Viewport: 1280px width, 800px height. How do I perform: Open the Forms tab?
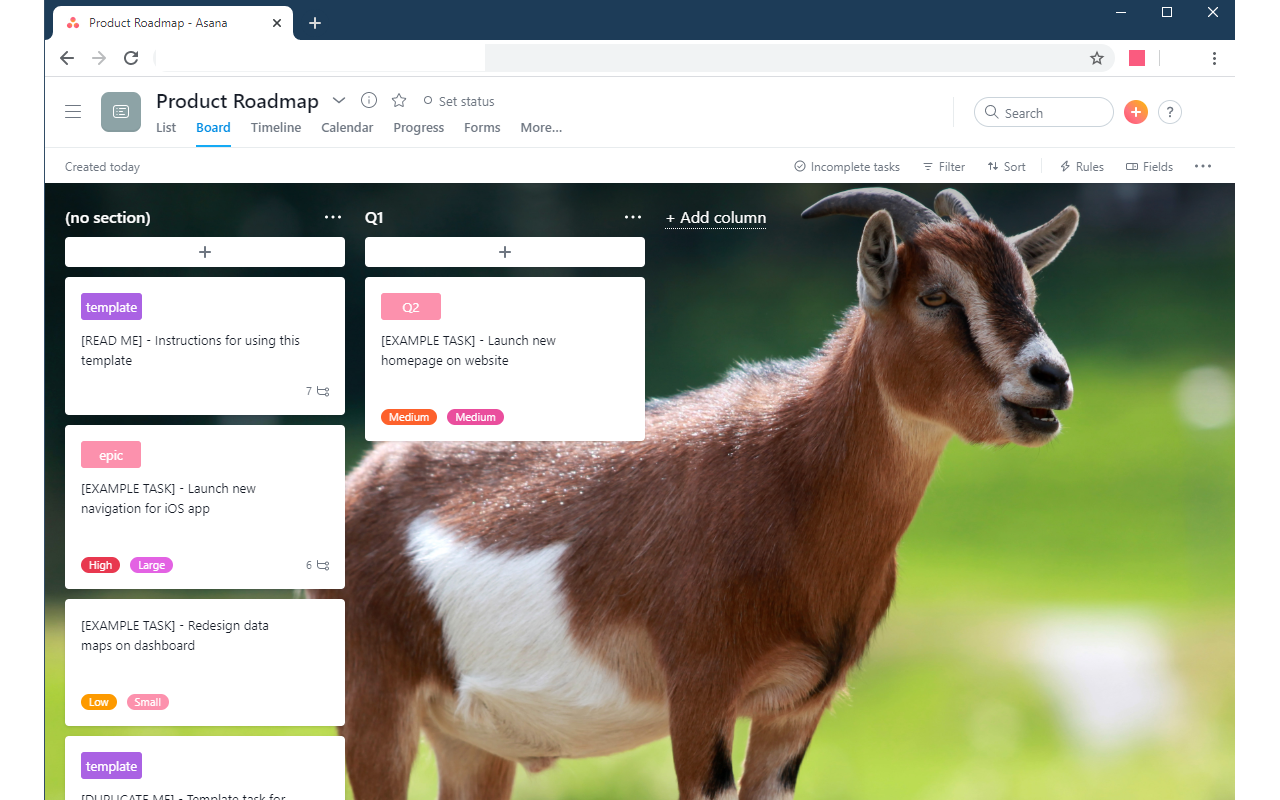point(482,128)
